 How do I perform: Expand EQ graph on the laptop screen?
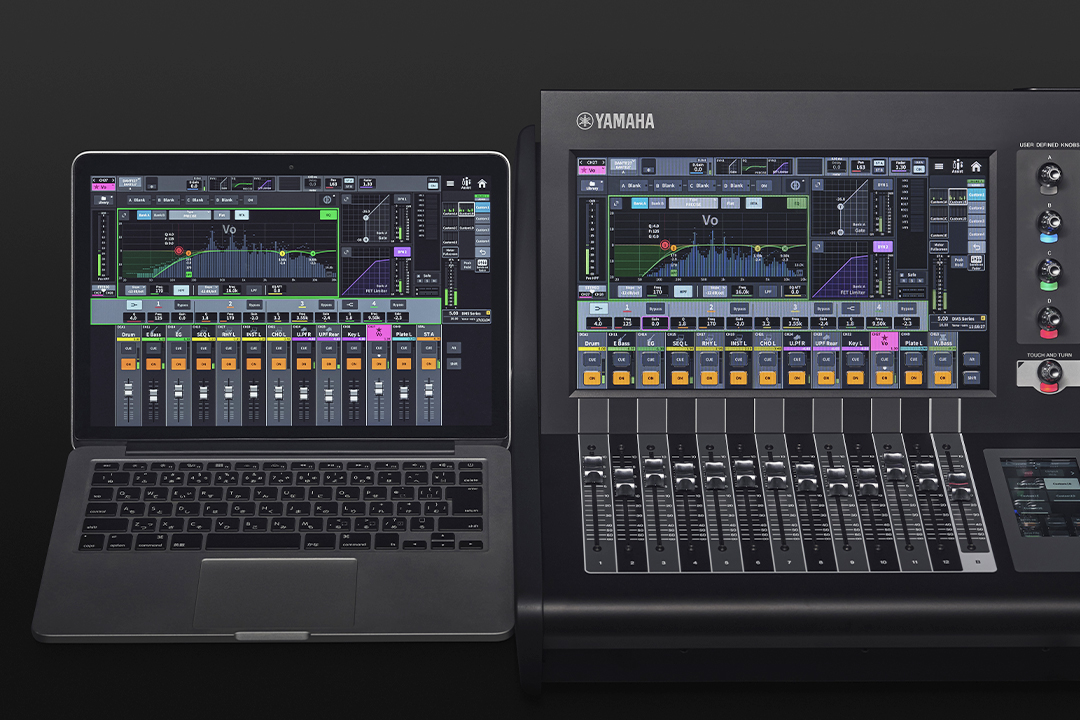[x=124, y=215]
